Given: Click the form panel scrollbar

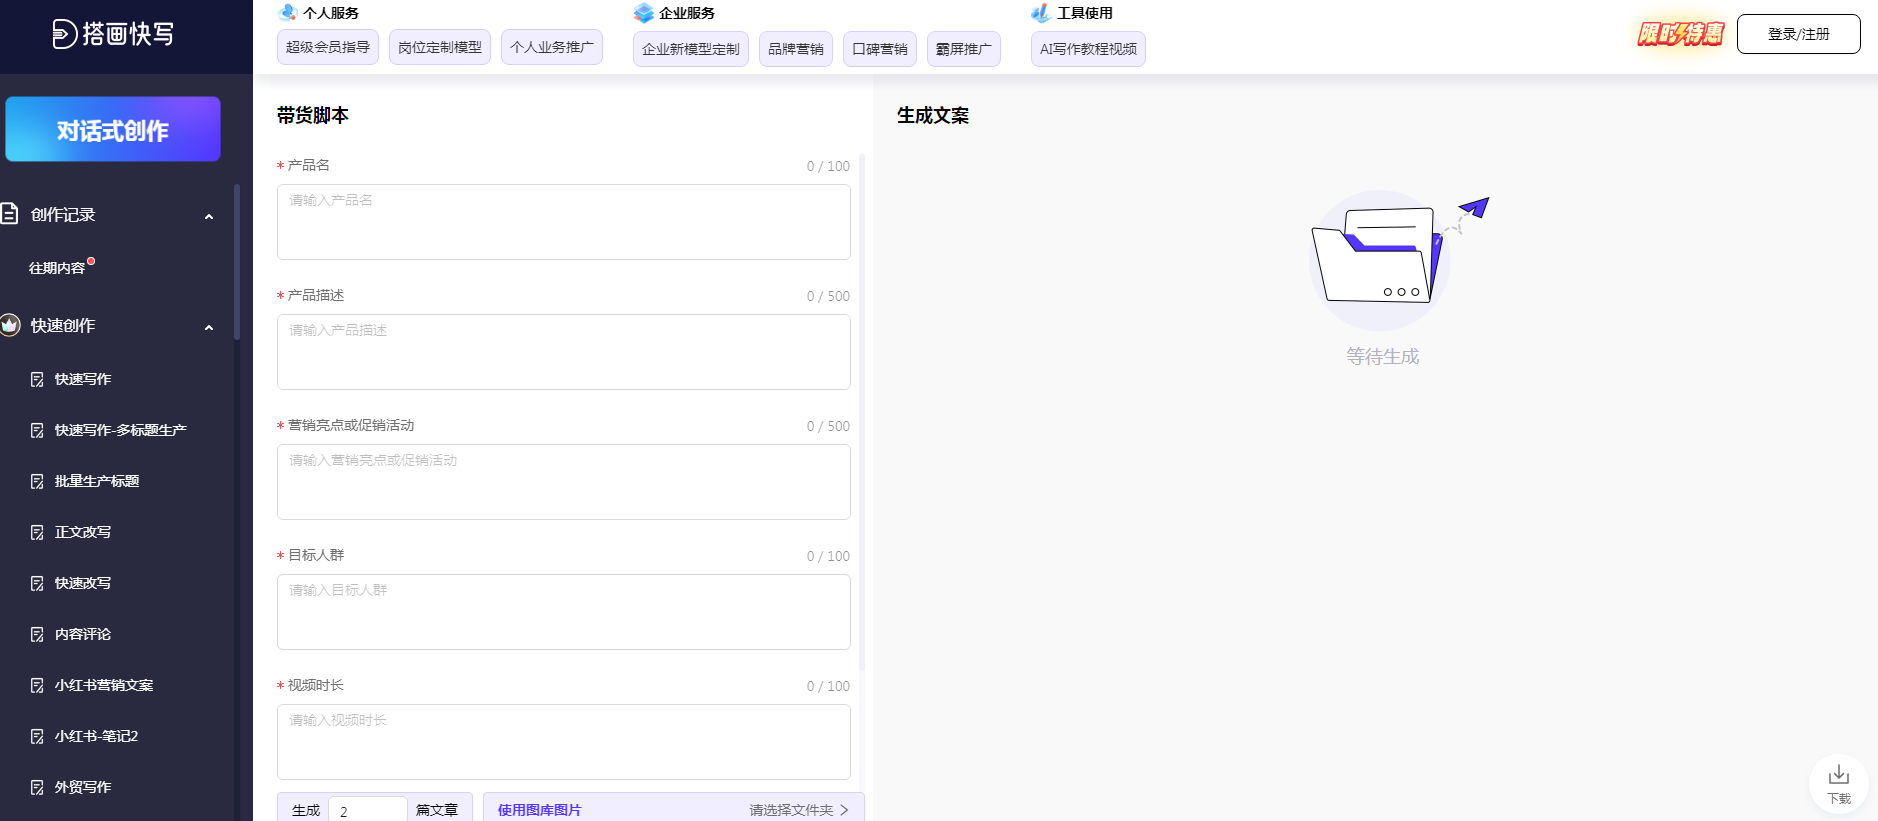Looking at the screenshot, I should (862, 412).
